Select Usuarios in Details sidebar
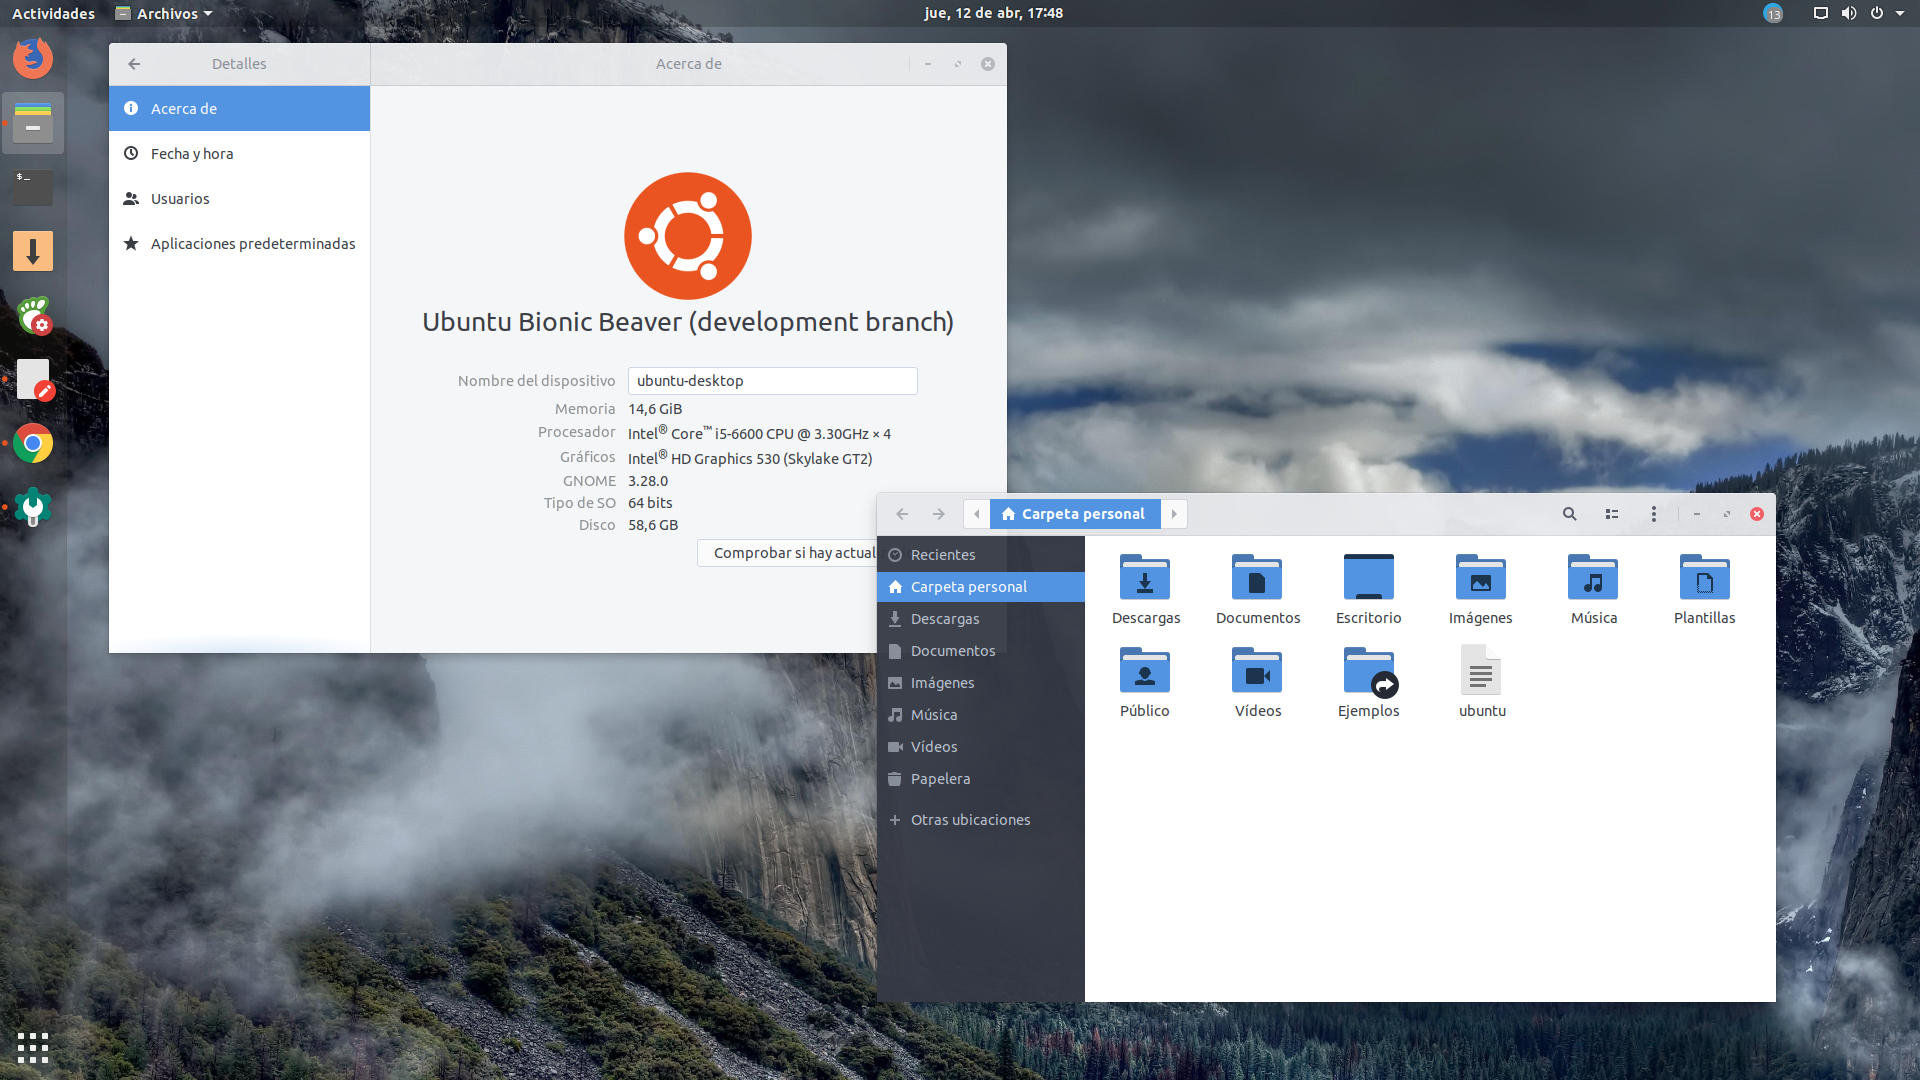Image resolution: width=1920 pixels, height=1080 pixels. coord(180,198)
